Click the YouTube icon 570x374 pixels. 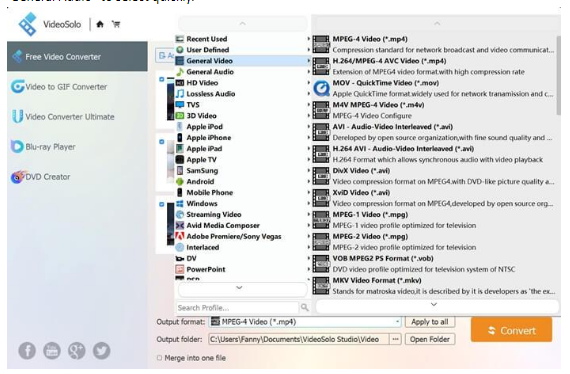click(x=52, y=351)
